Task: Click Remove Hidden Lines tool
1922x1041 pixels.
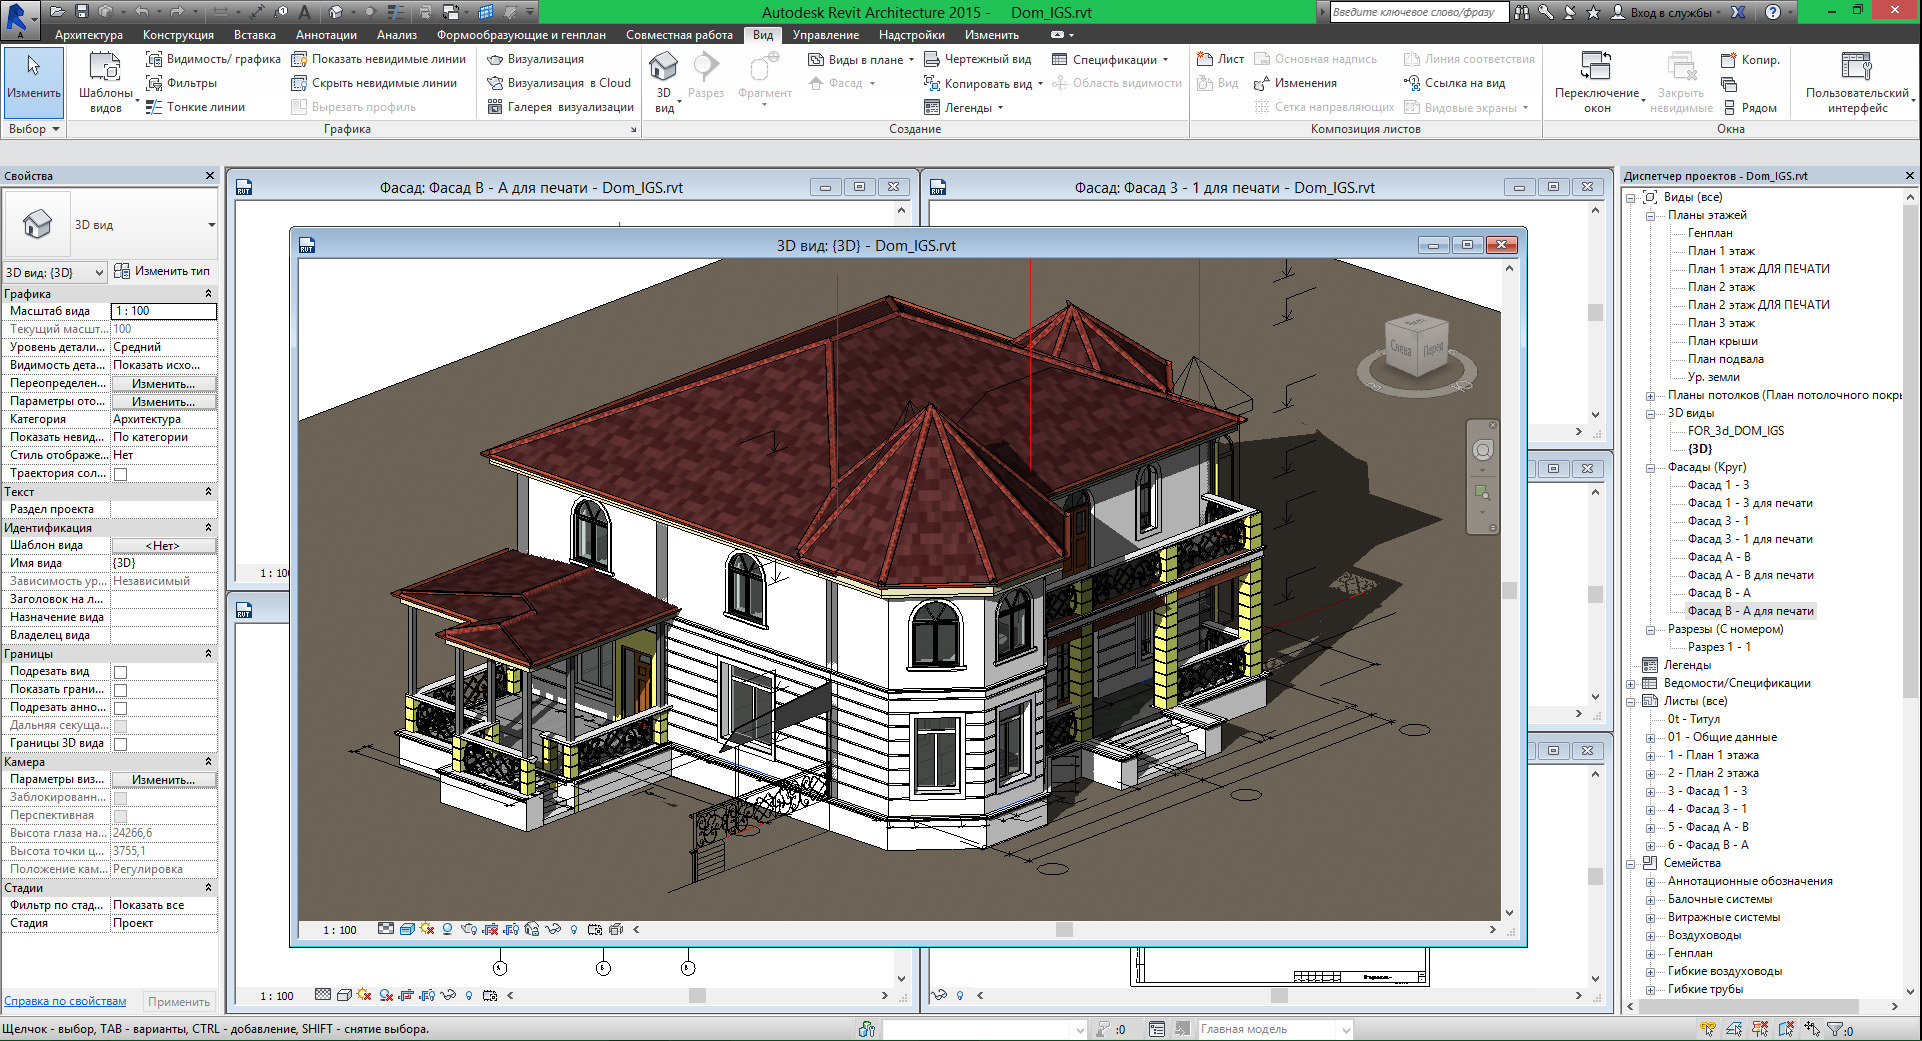Action: 374,83
